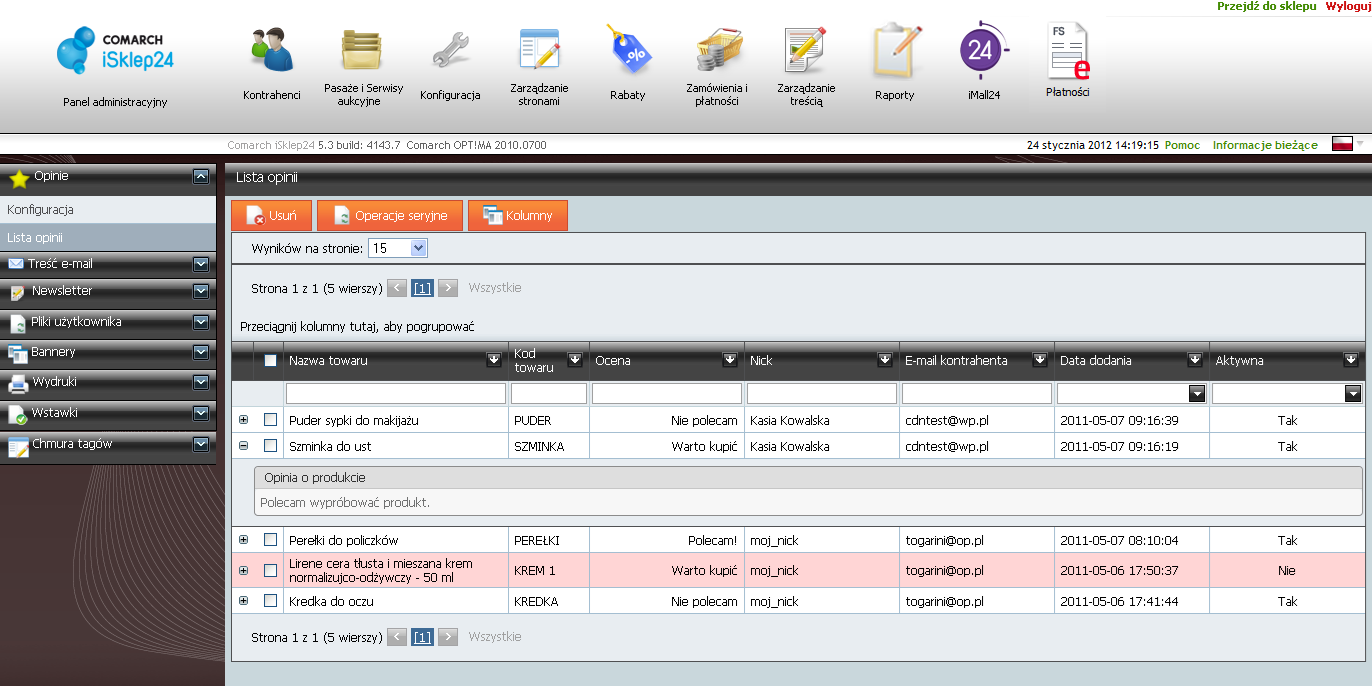1372x686 pixels.
Task: Click the Usuń button
Action: pos(271,216)
